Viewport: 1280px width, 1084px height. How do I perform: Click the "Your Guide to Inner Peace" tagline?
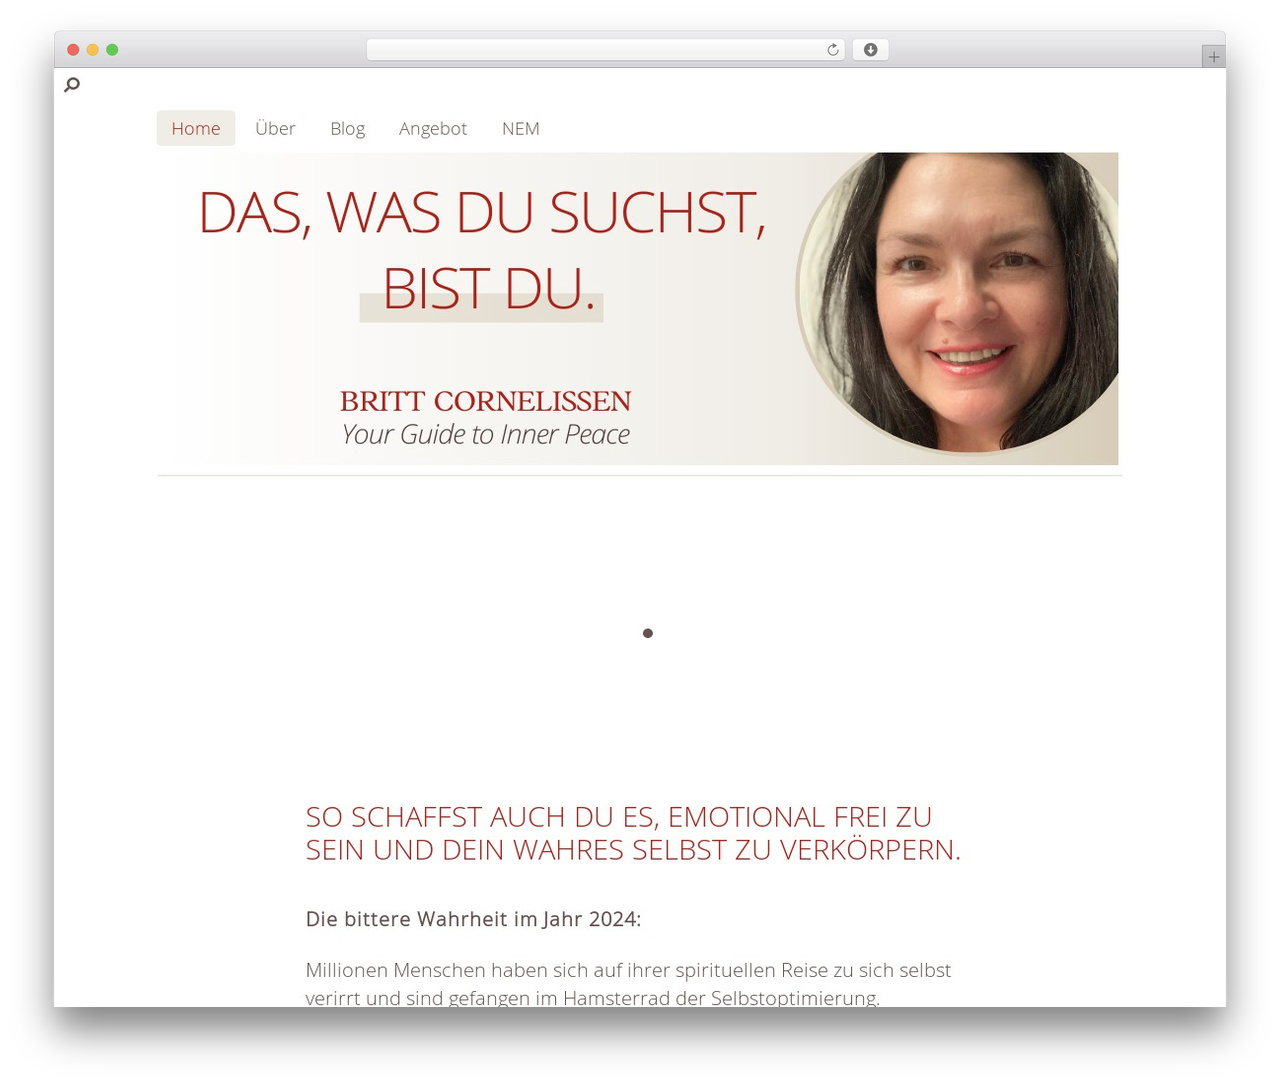tap(485, 434)
